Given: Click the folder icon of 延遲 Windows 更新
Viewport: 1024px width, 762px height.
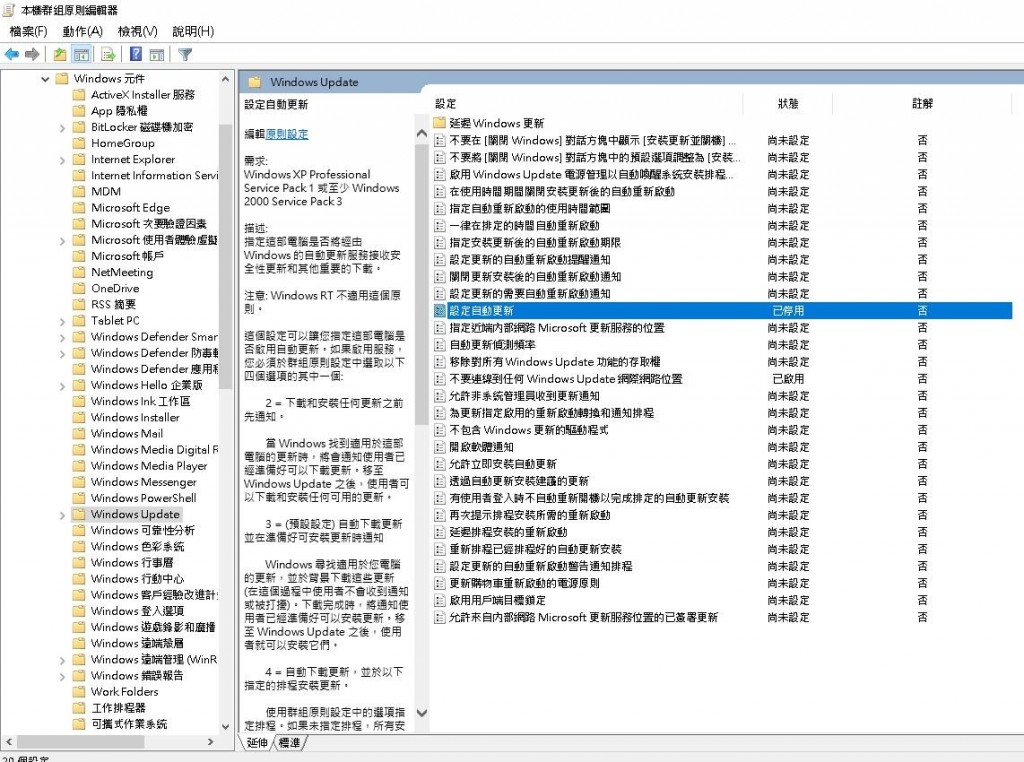Looking at the screenshot, I should coord(440,123).
